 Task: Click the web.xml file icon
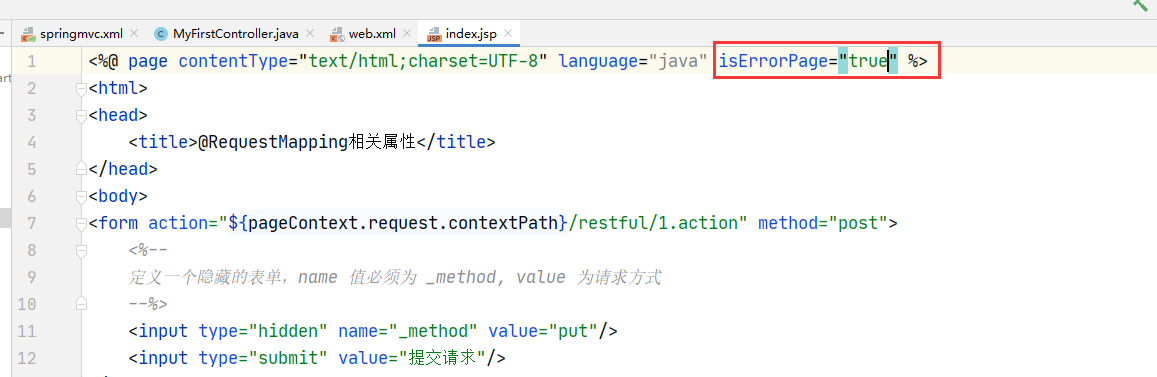(x=337, y=34)
